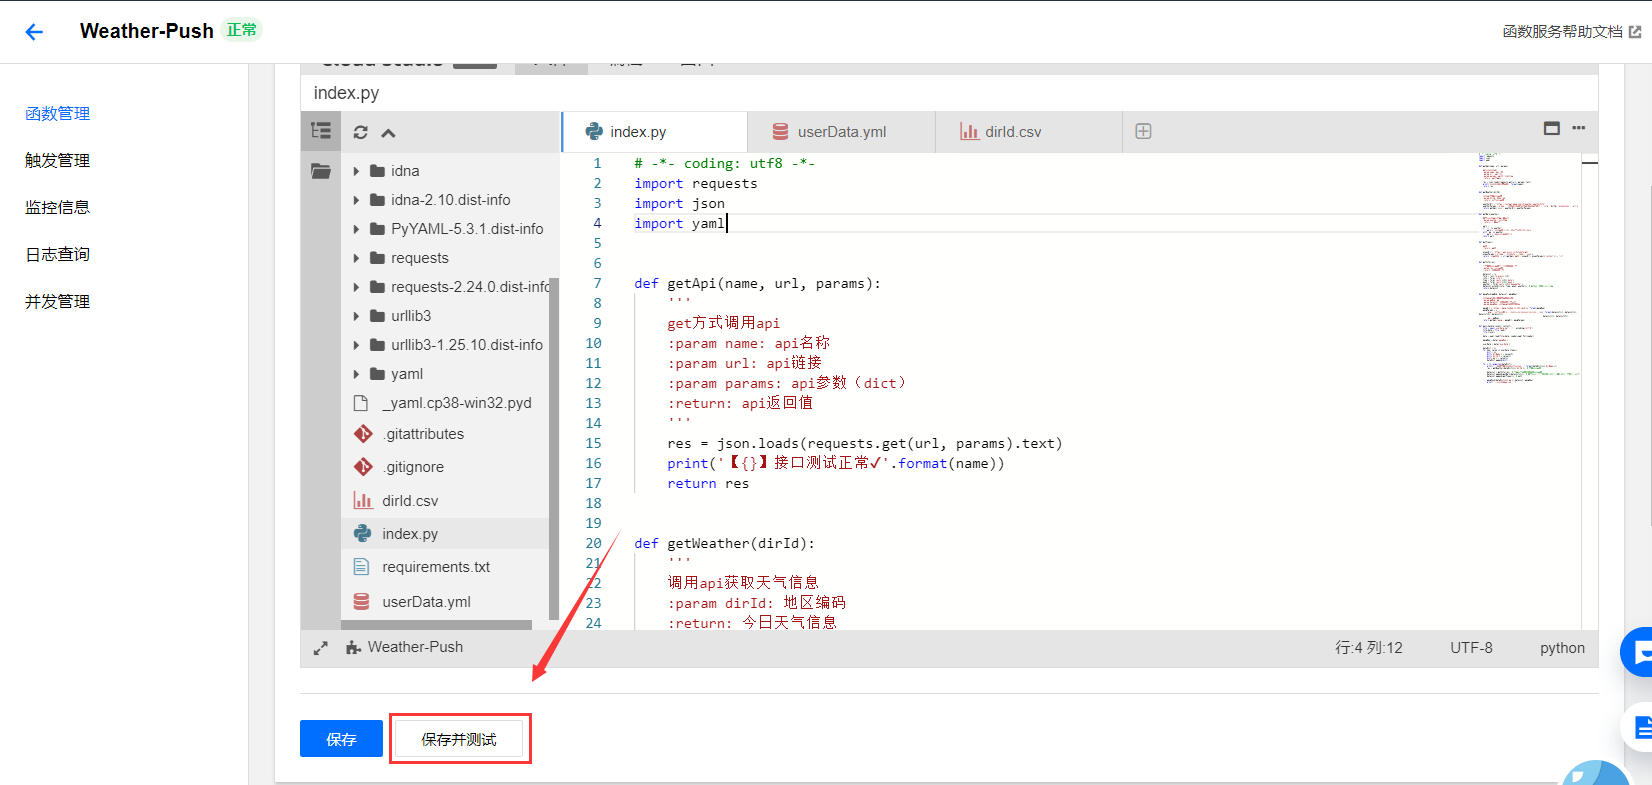Click line number 7 in the gutter
Viewport: 1652px width, 785px height.
tap(597, 284)
